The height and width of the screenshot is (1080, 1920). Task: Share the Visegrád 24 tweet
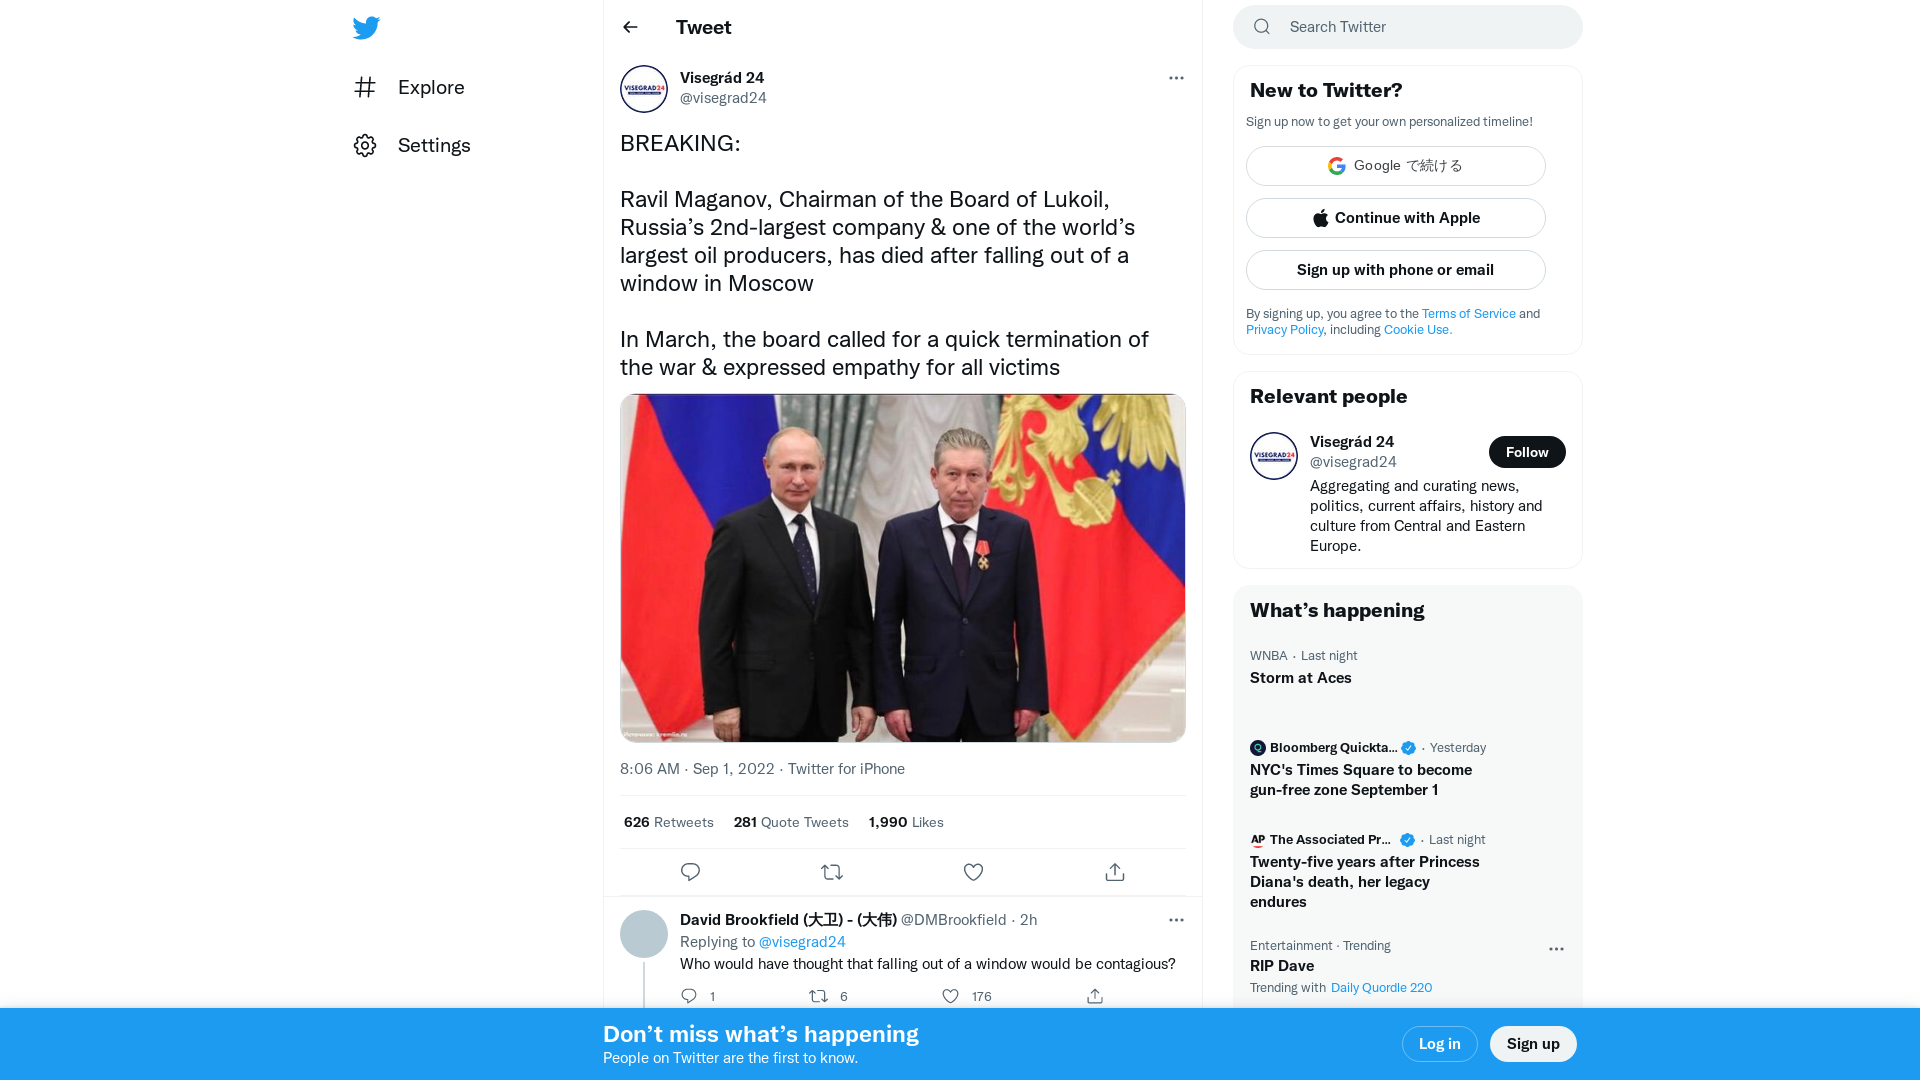[1114, 871]
